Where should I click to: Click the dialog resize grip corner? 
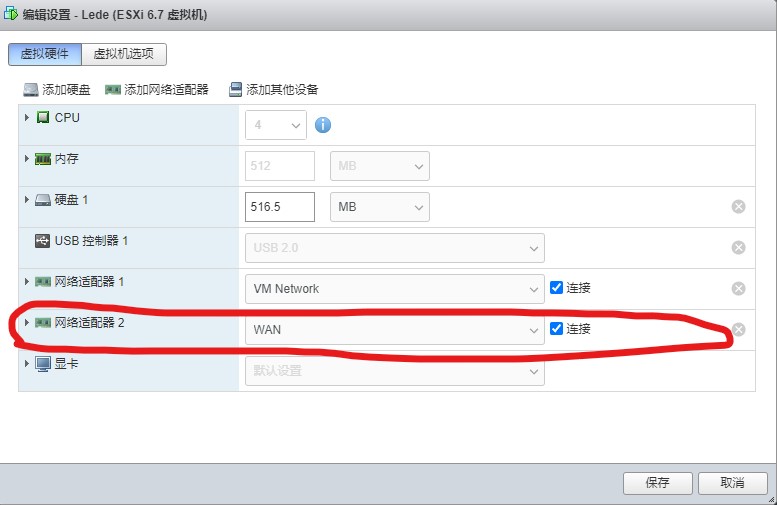click(x=772, y=500)
